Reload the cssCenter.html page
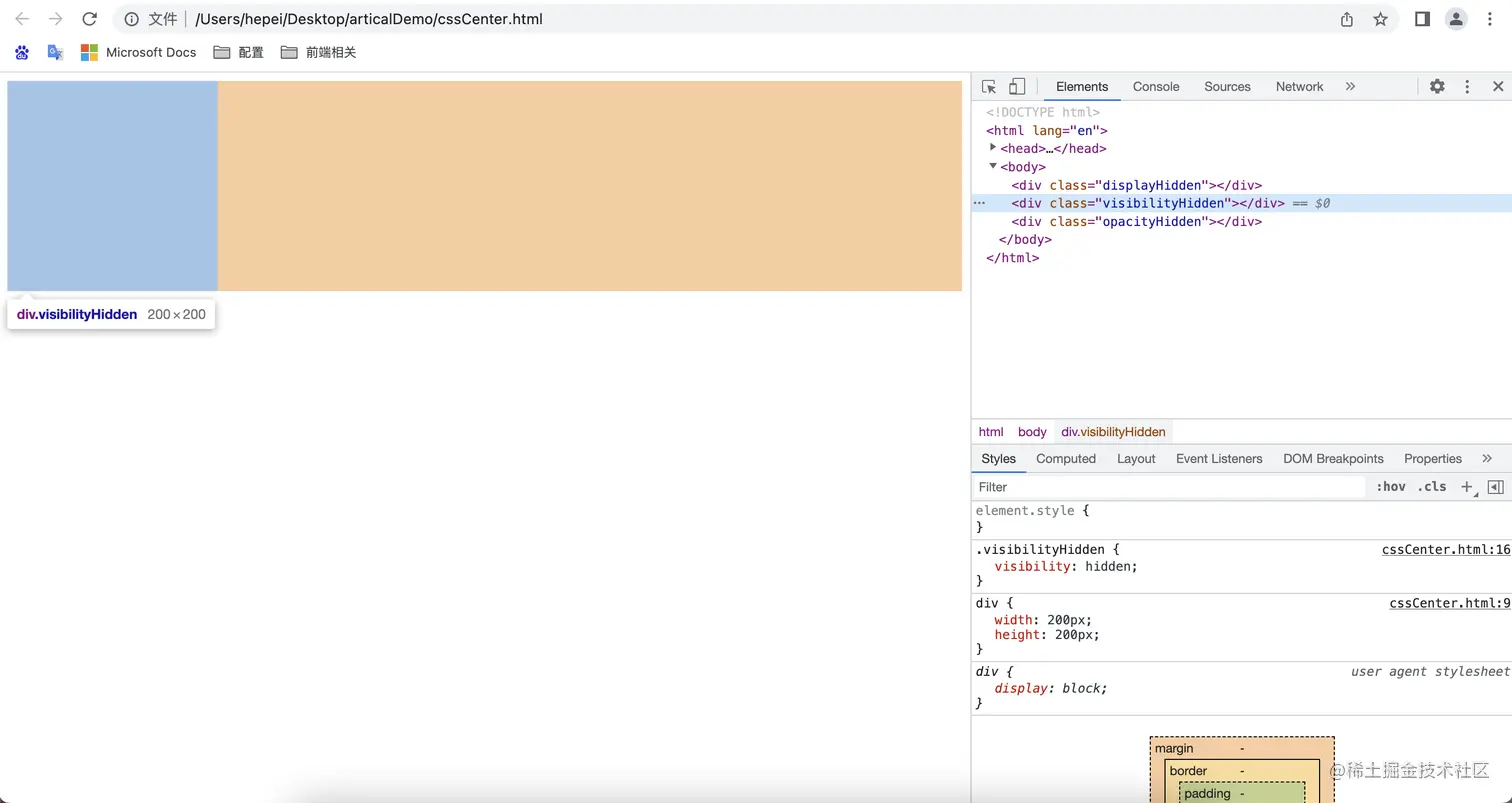Image resolution: width=1512 pixels, height=803 pixels. 90,19
